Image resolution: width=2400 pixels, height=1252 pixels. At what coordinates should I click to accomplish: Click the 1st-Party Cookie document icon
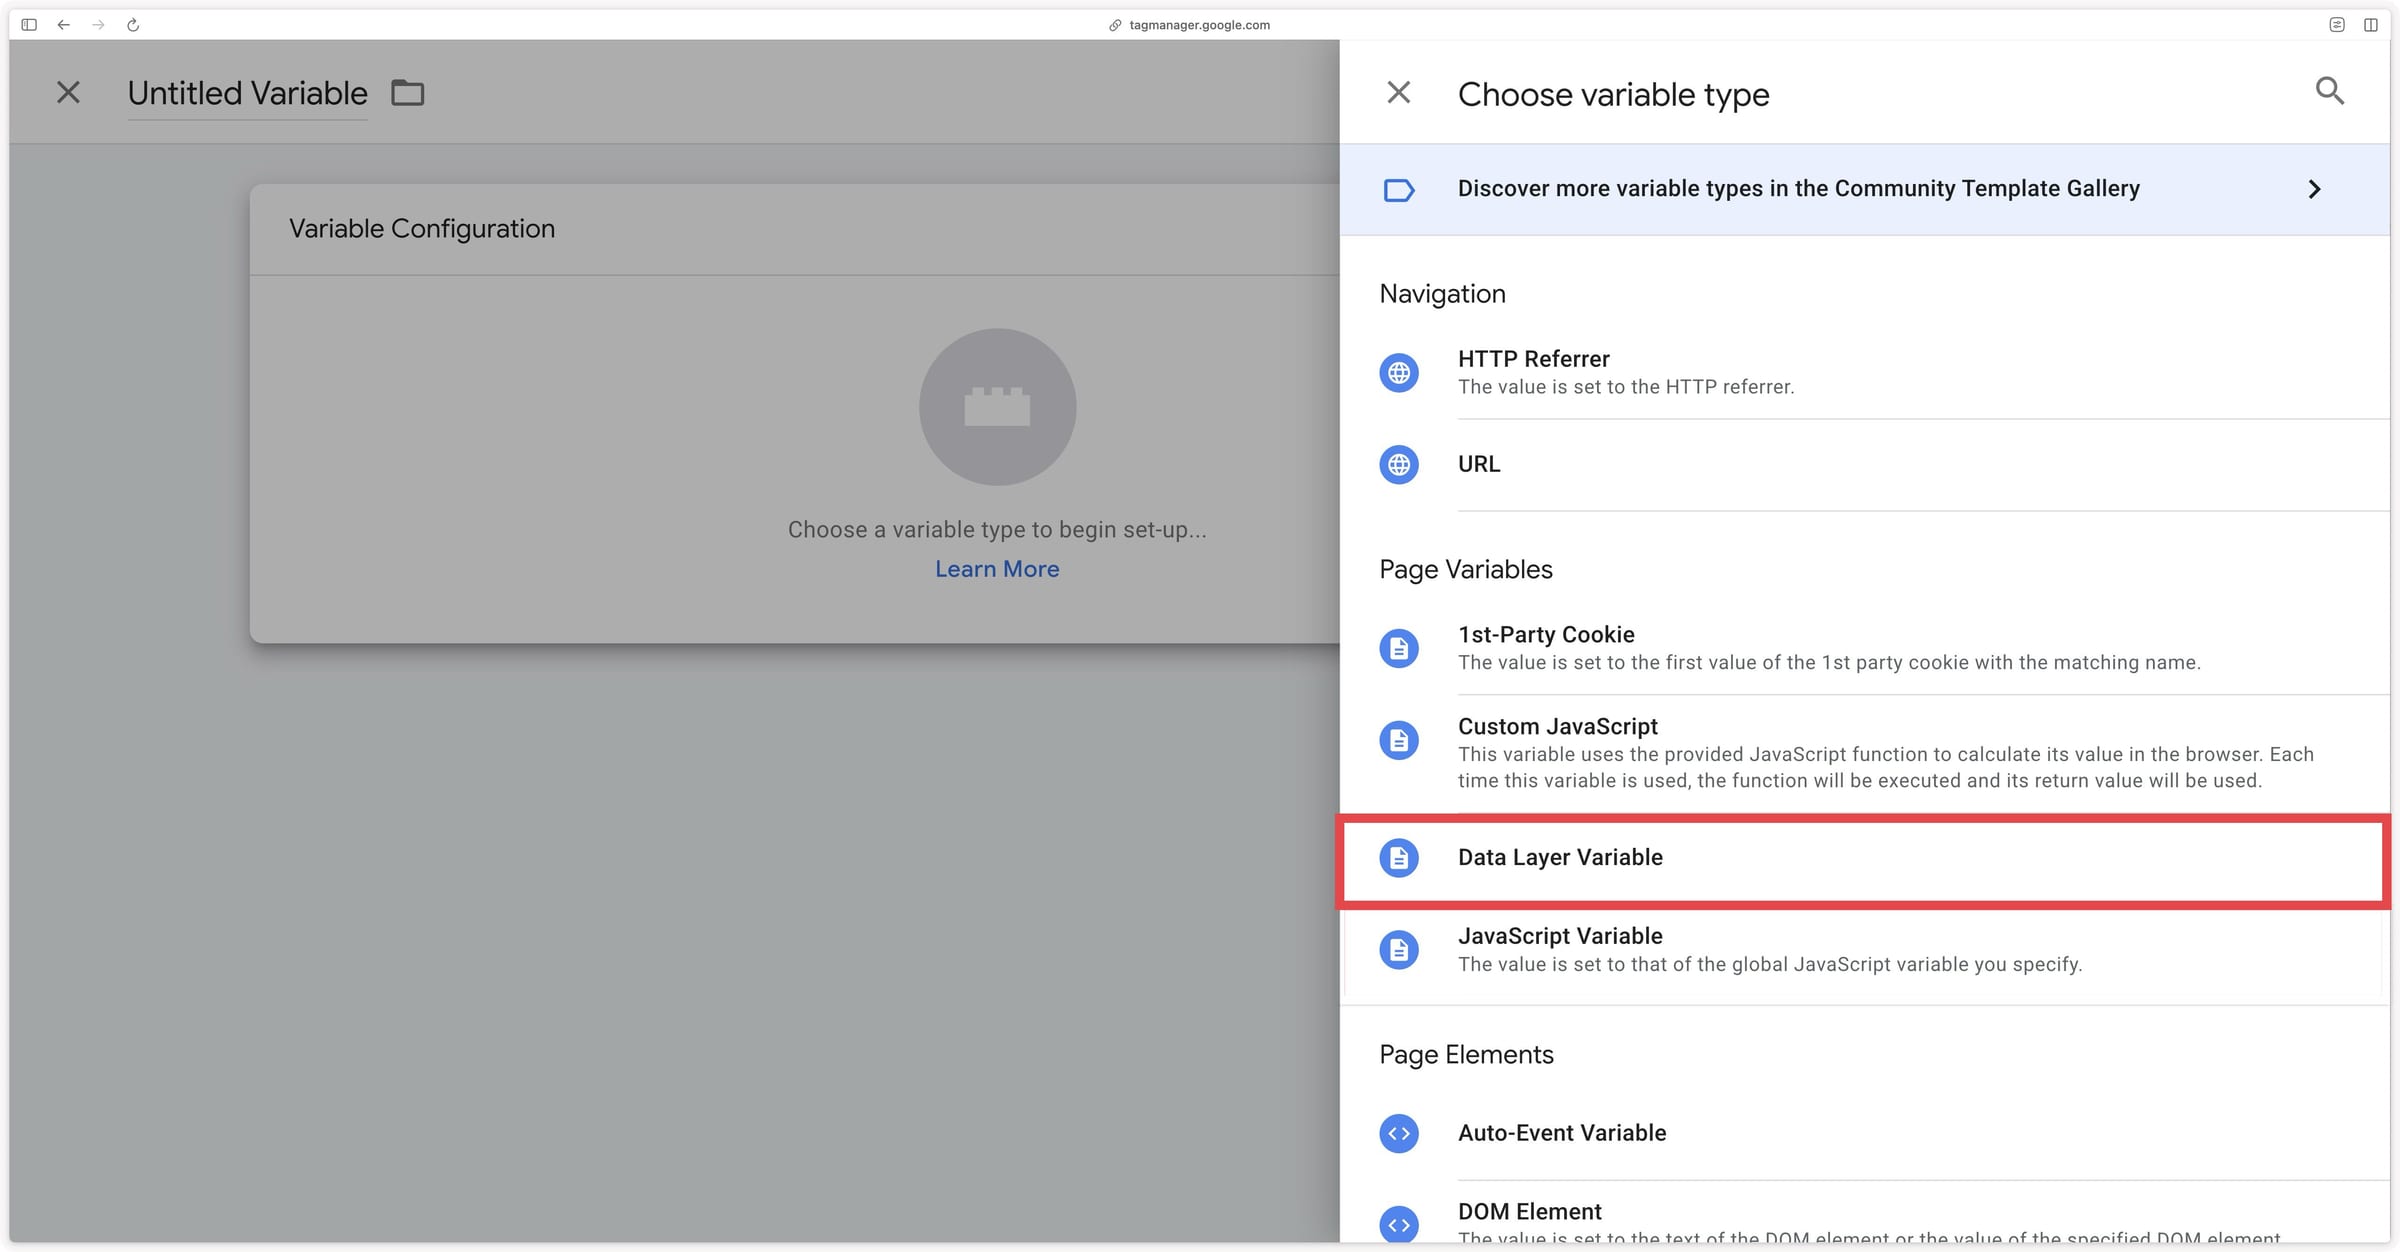tap(1398, 648)
